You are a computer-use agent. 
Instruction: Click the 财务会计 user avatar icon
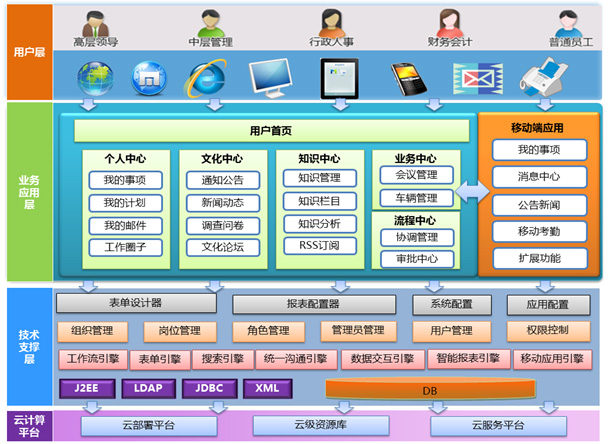tap(449, 24)
